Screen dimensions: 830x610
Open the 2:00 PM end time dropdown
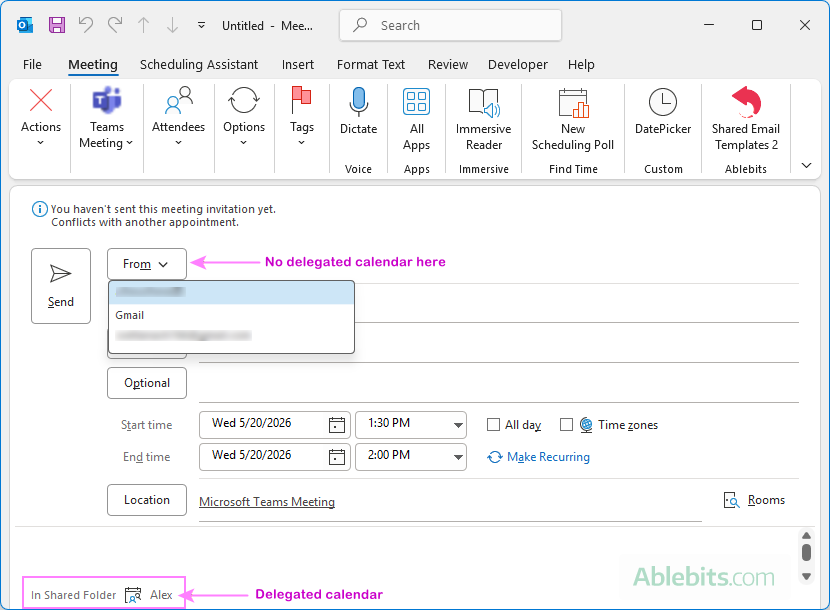458,457
